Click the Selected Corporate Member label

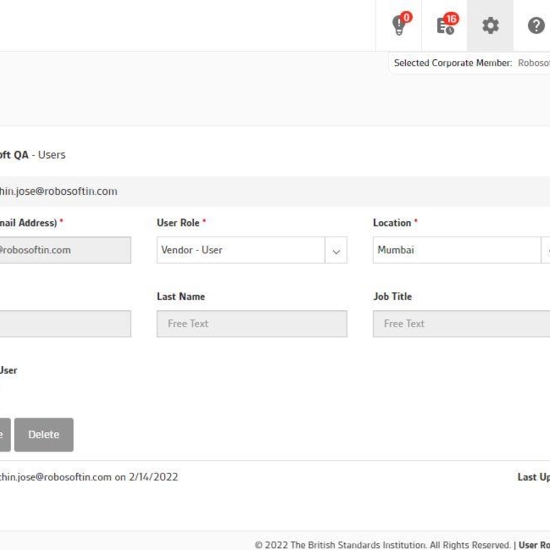(x=453, y=63)
